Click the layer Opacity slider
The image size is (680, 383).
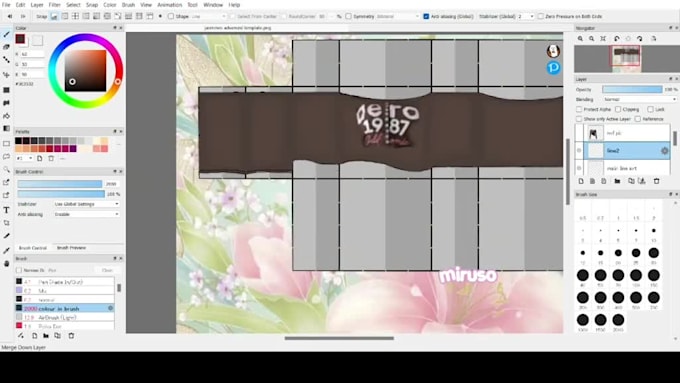tap(632, 89)
